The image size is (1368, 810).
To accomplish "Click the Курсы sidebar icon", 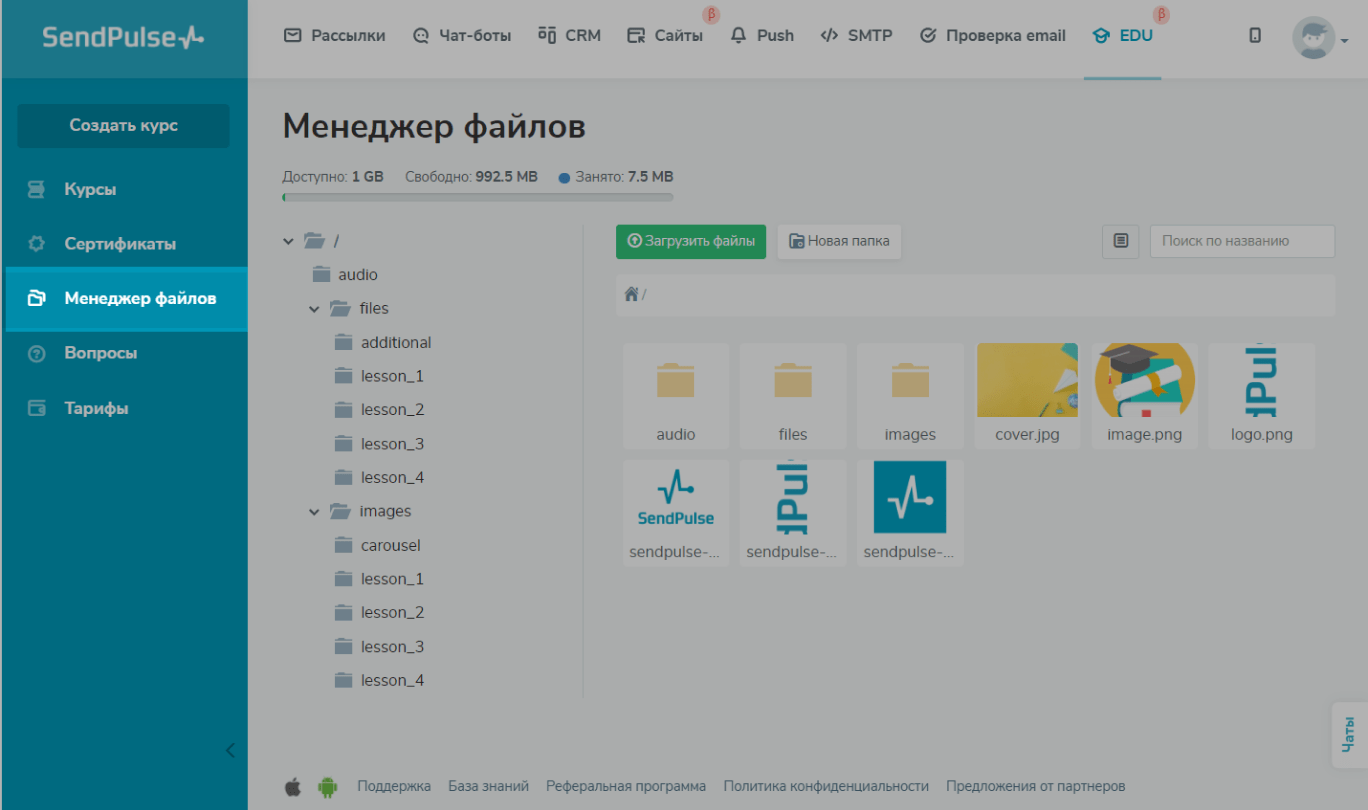I will coord(37,189).
